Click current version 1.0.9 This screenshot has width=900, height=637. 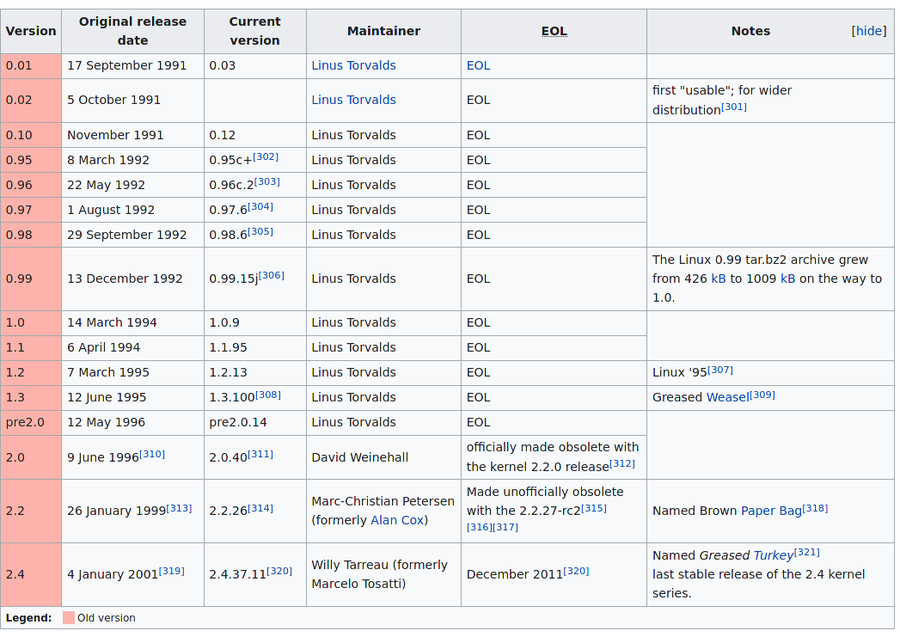224,323
